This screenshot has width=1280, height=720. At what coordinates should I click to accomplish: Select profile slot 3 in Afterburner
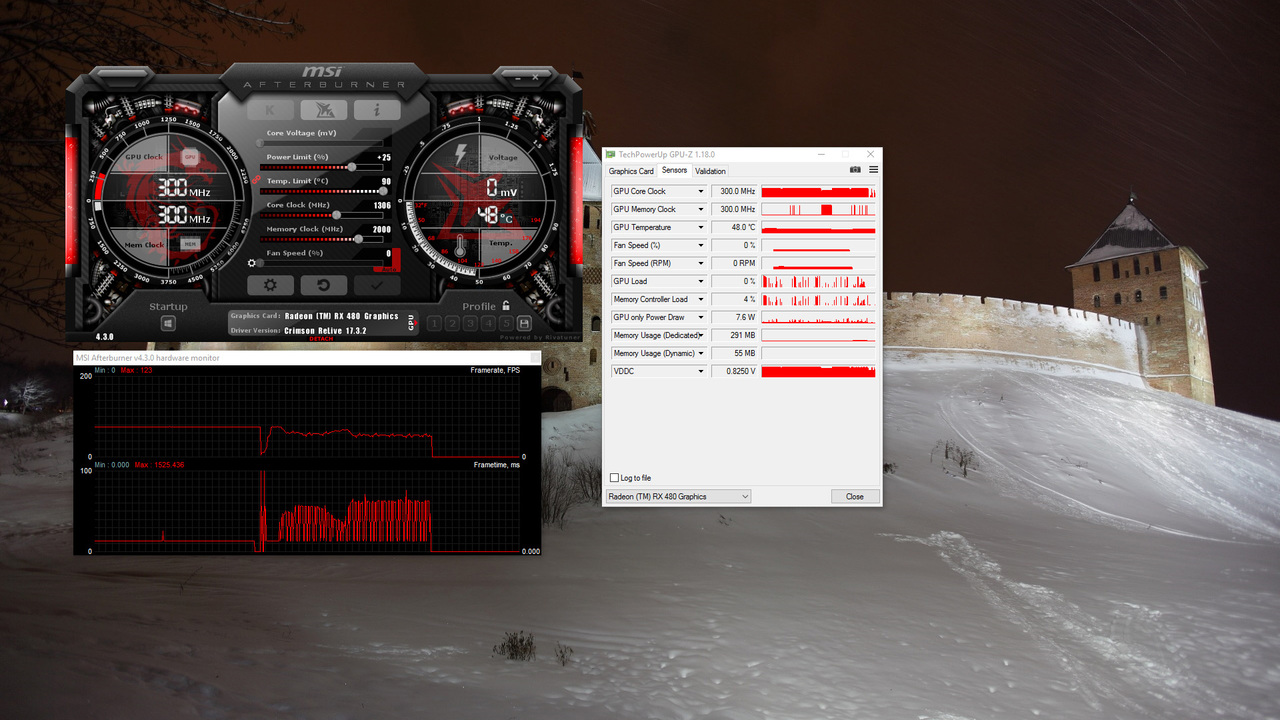(470, 323)
